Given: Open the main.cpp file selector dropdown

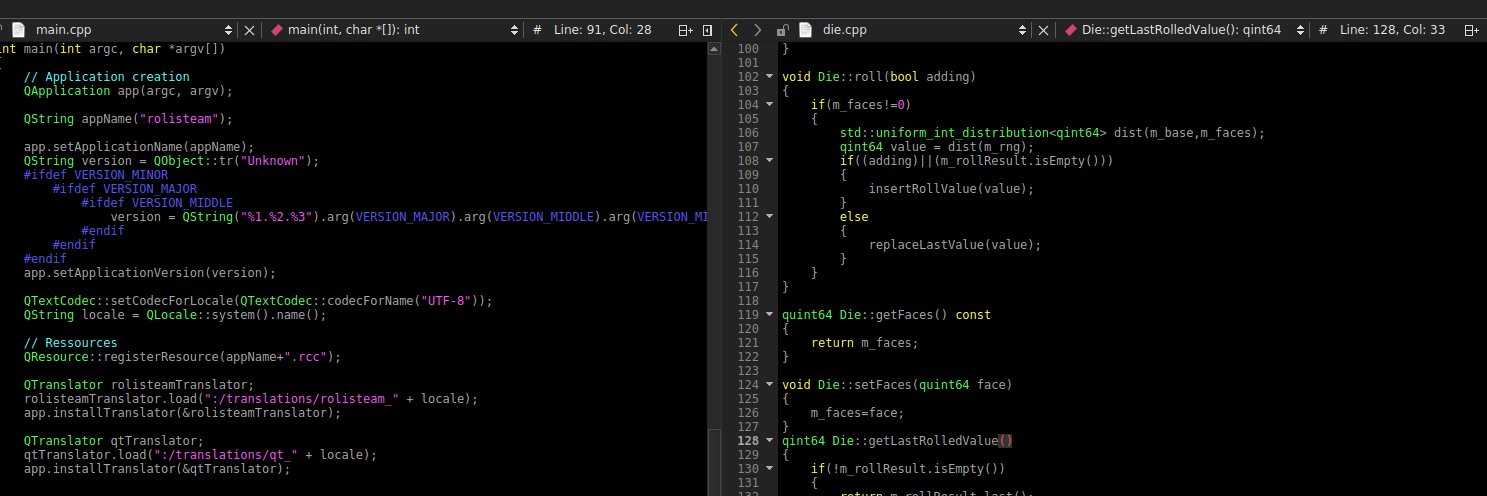Looking at the screenshot, I should click(230, 30).
